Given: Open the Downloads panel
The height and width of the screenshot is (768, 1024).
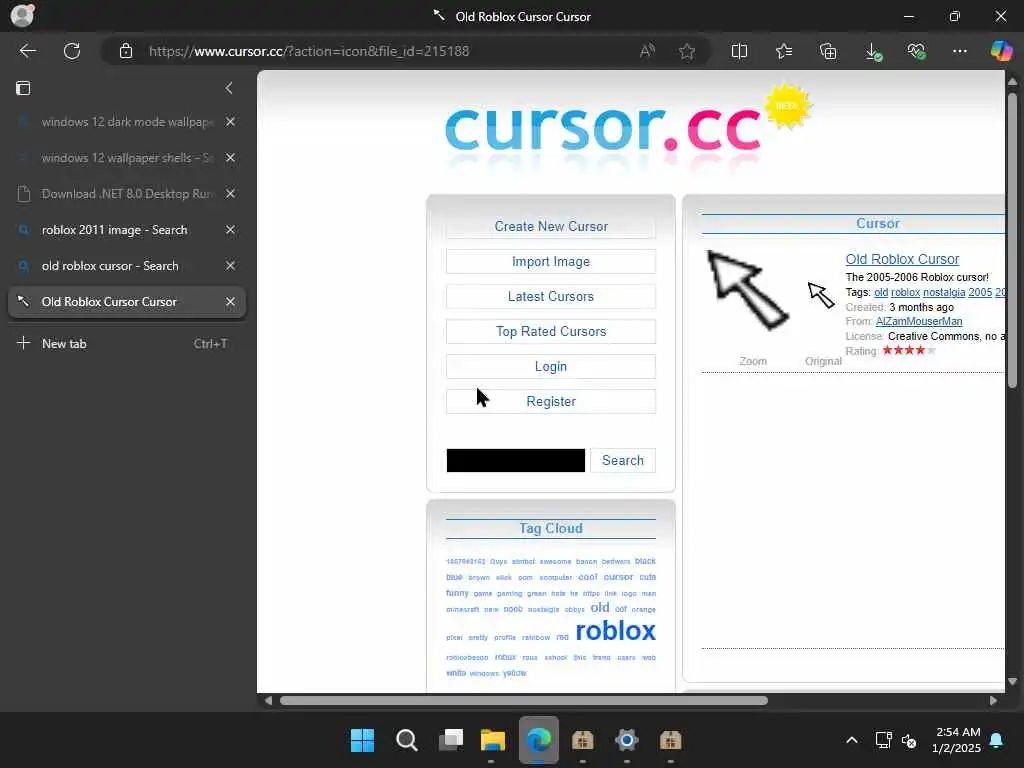Looking at the screenshot, I should pyautogui.click(x=872, y=52).
